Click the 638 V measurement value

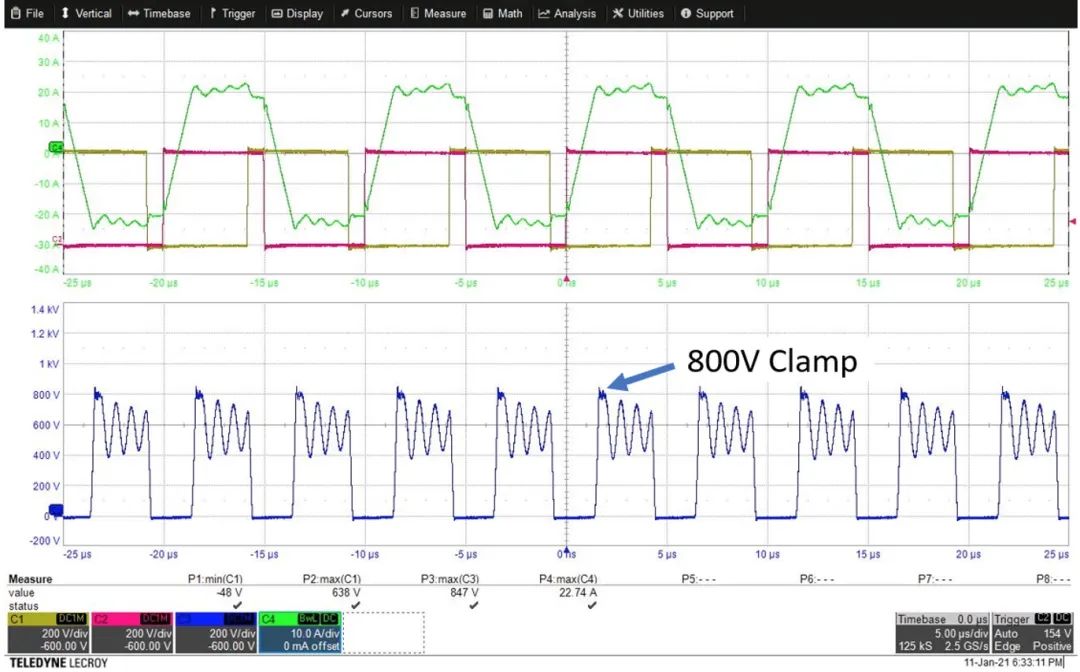[346, 592]
